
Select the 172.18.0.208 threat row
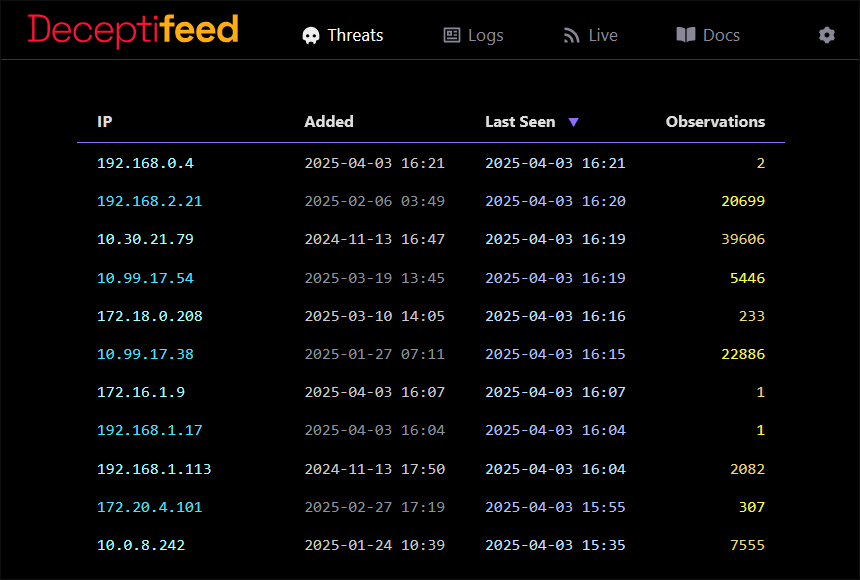149,316
